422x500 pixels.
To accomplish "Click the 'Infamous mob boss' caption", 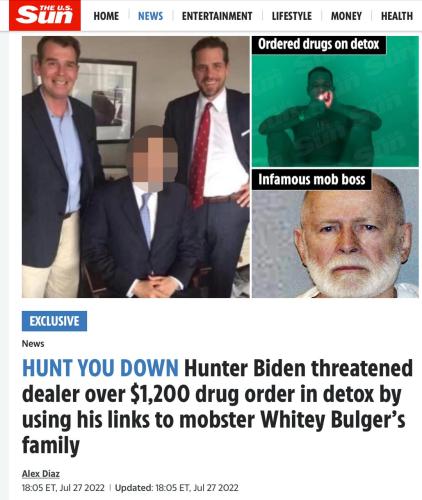I will coord(311,180).
